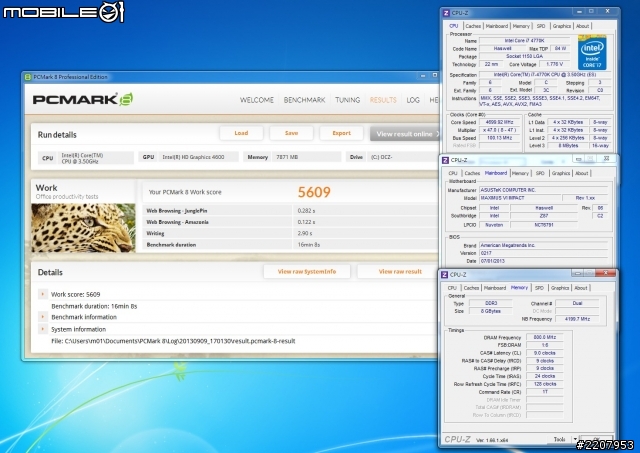This screenshot has height=453, width=640.
Task: Click the Intel Core i7 4770K Name field
Action: click(524, 41)
